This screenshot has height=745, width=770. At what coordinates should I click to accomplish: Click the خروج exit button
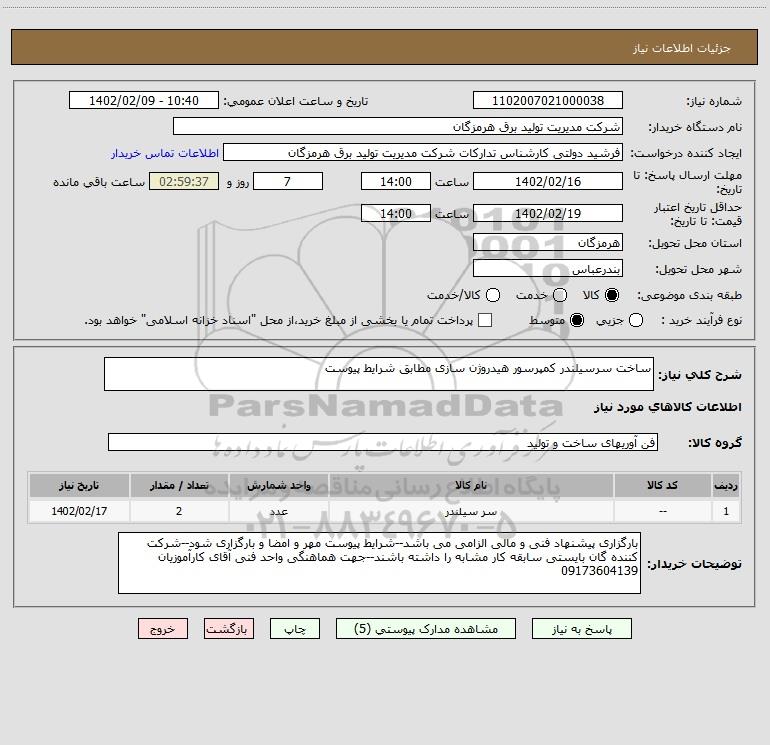click(163, 629)
